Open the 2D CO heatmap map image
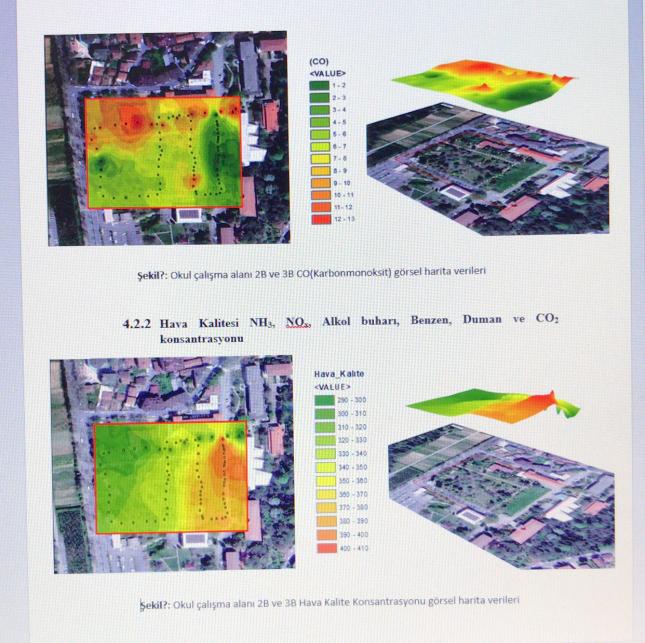Screen dimensions: 645x643 [x=168, y=140]
